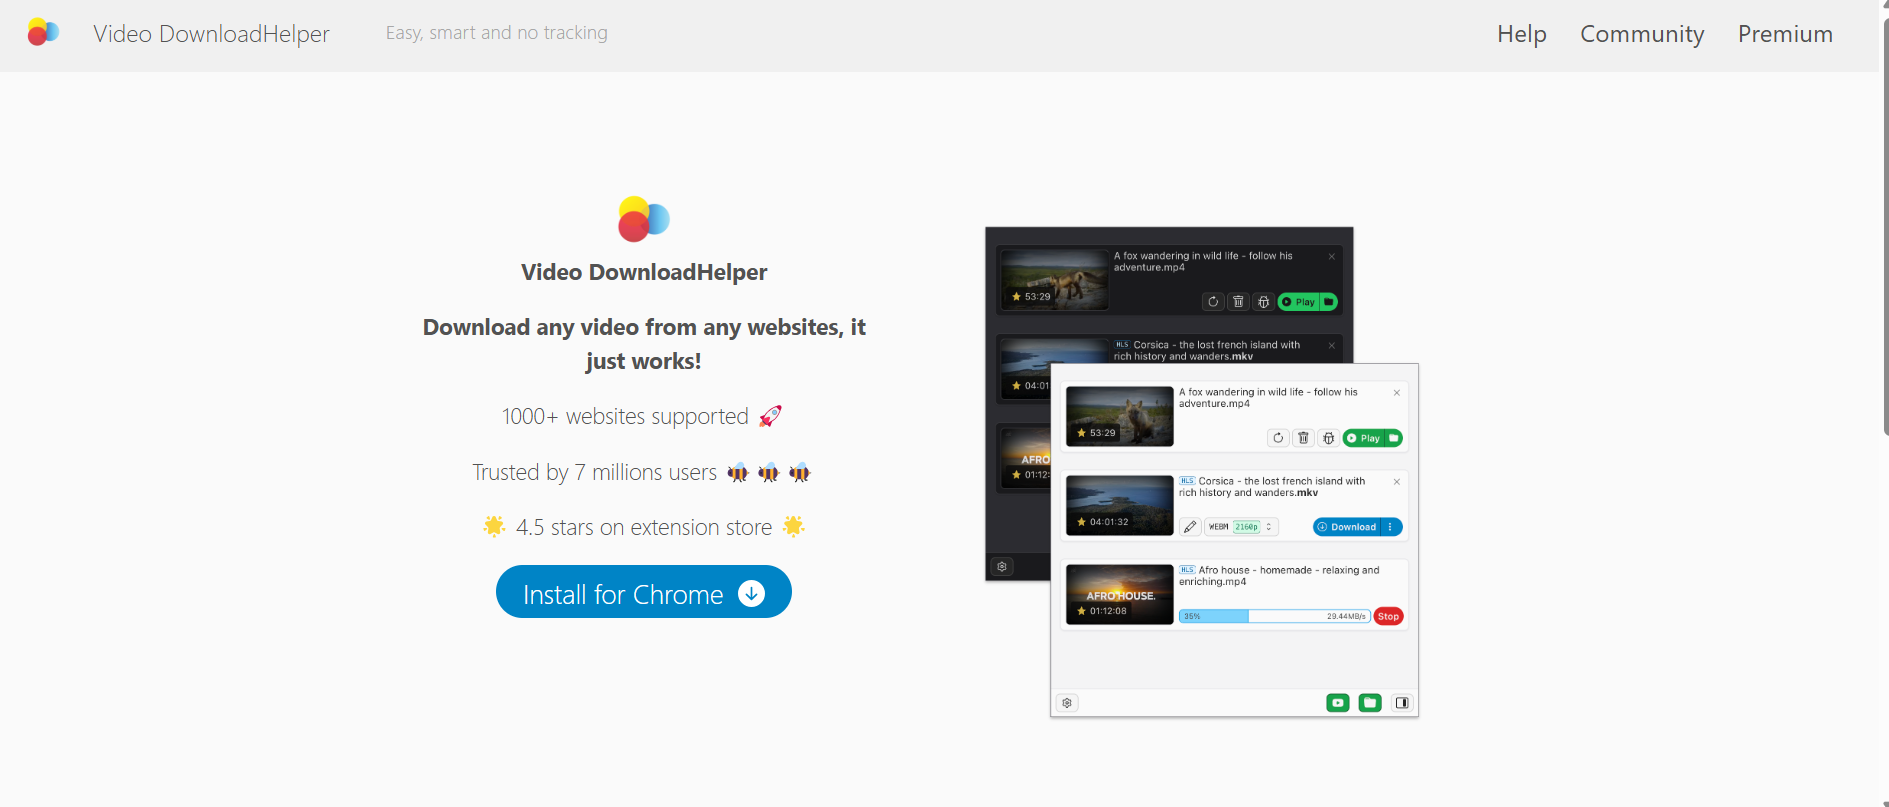
Task: Click the reload icon in light panel fox item
Action: coord(1278,438)
